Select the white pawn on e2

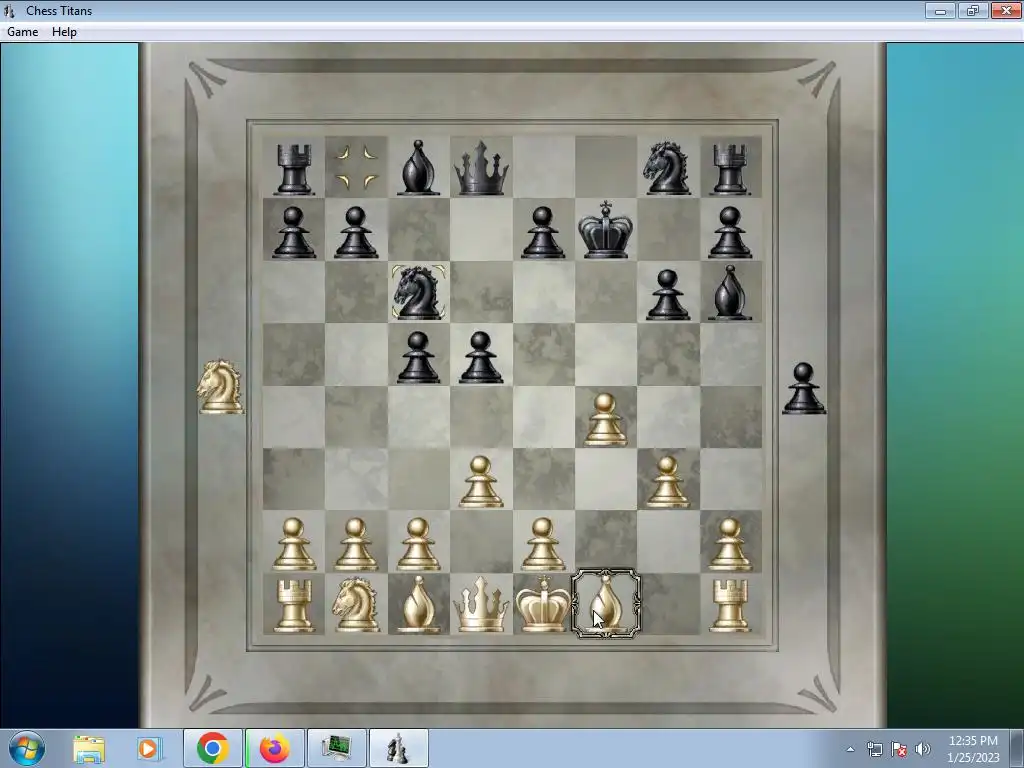pos(543,545)
